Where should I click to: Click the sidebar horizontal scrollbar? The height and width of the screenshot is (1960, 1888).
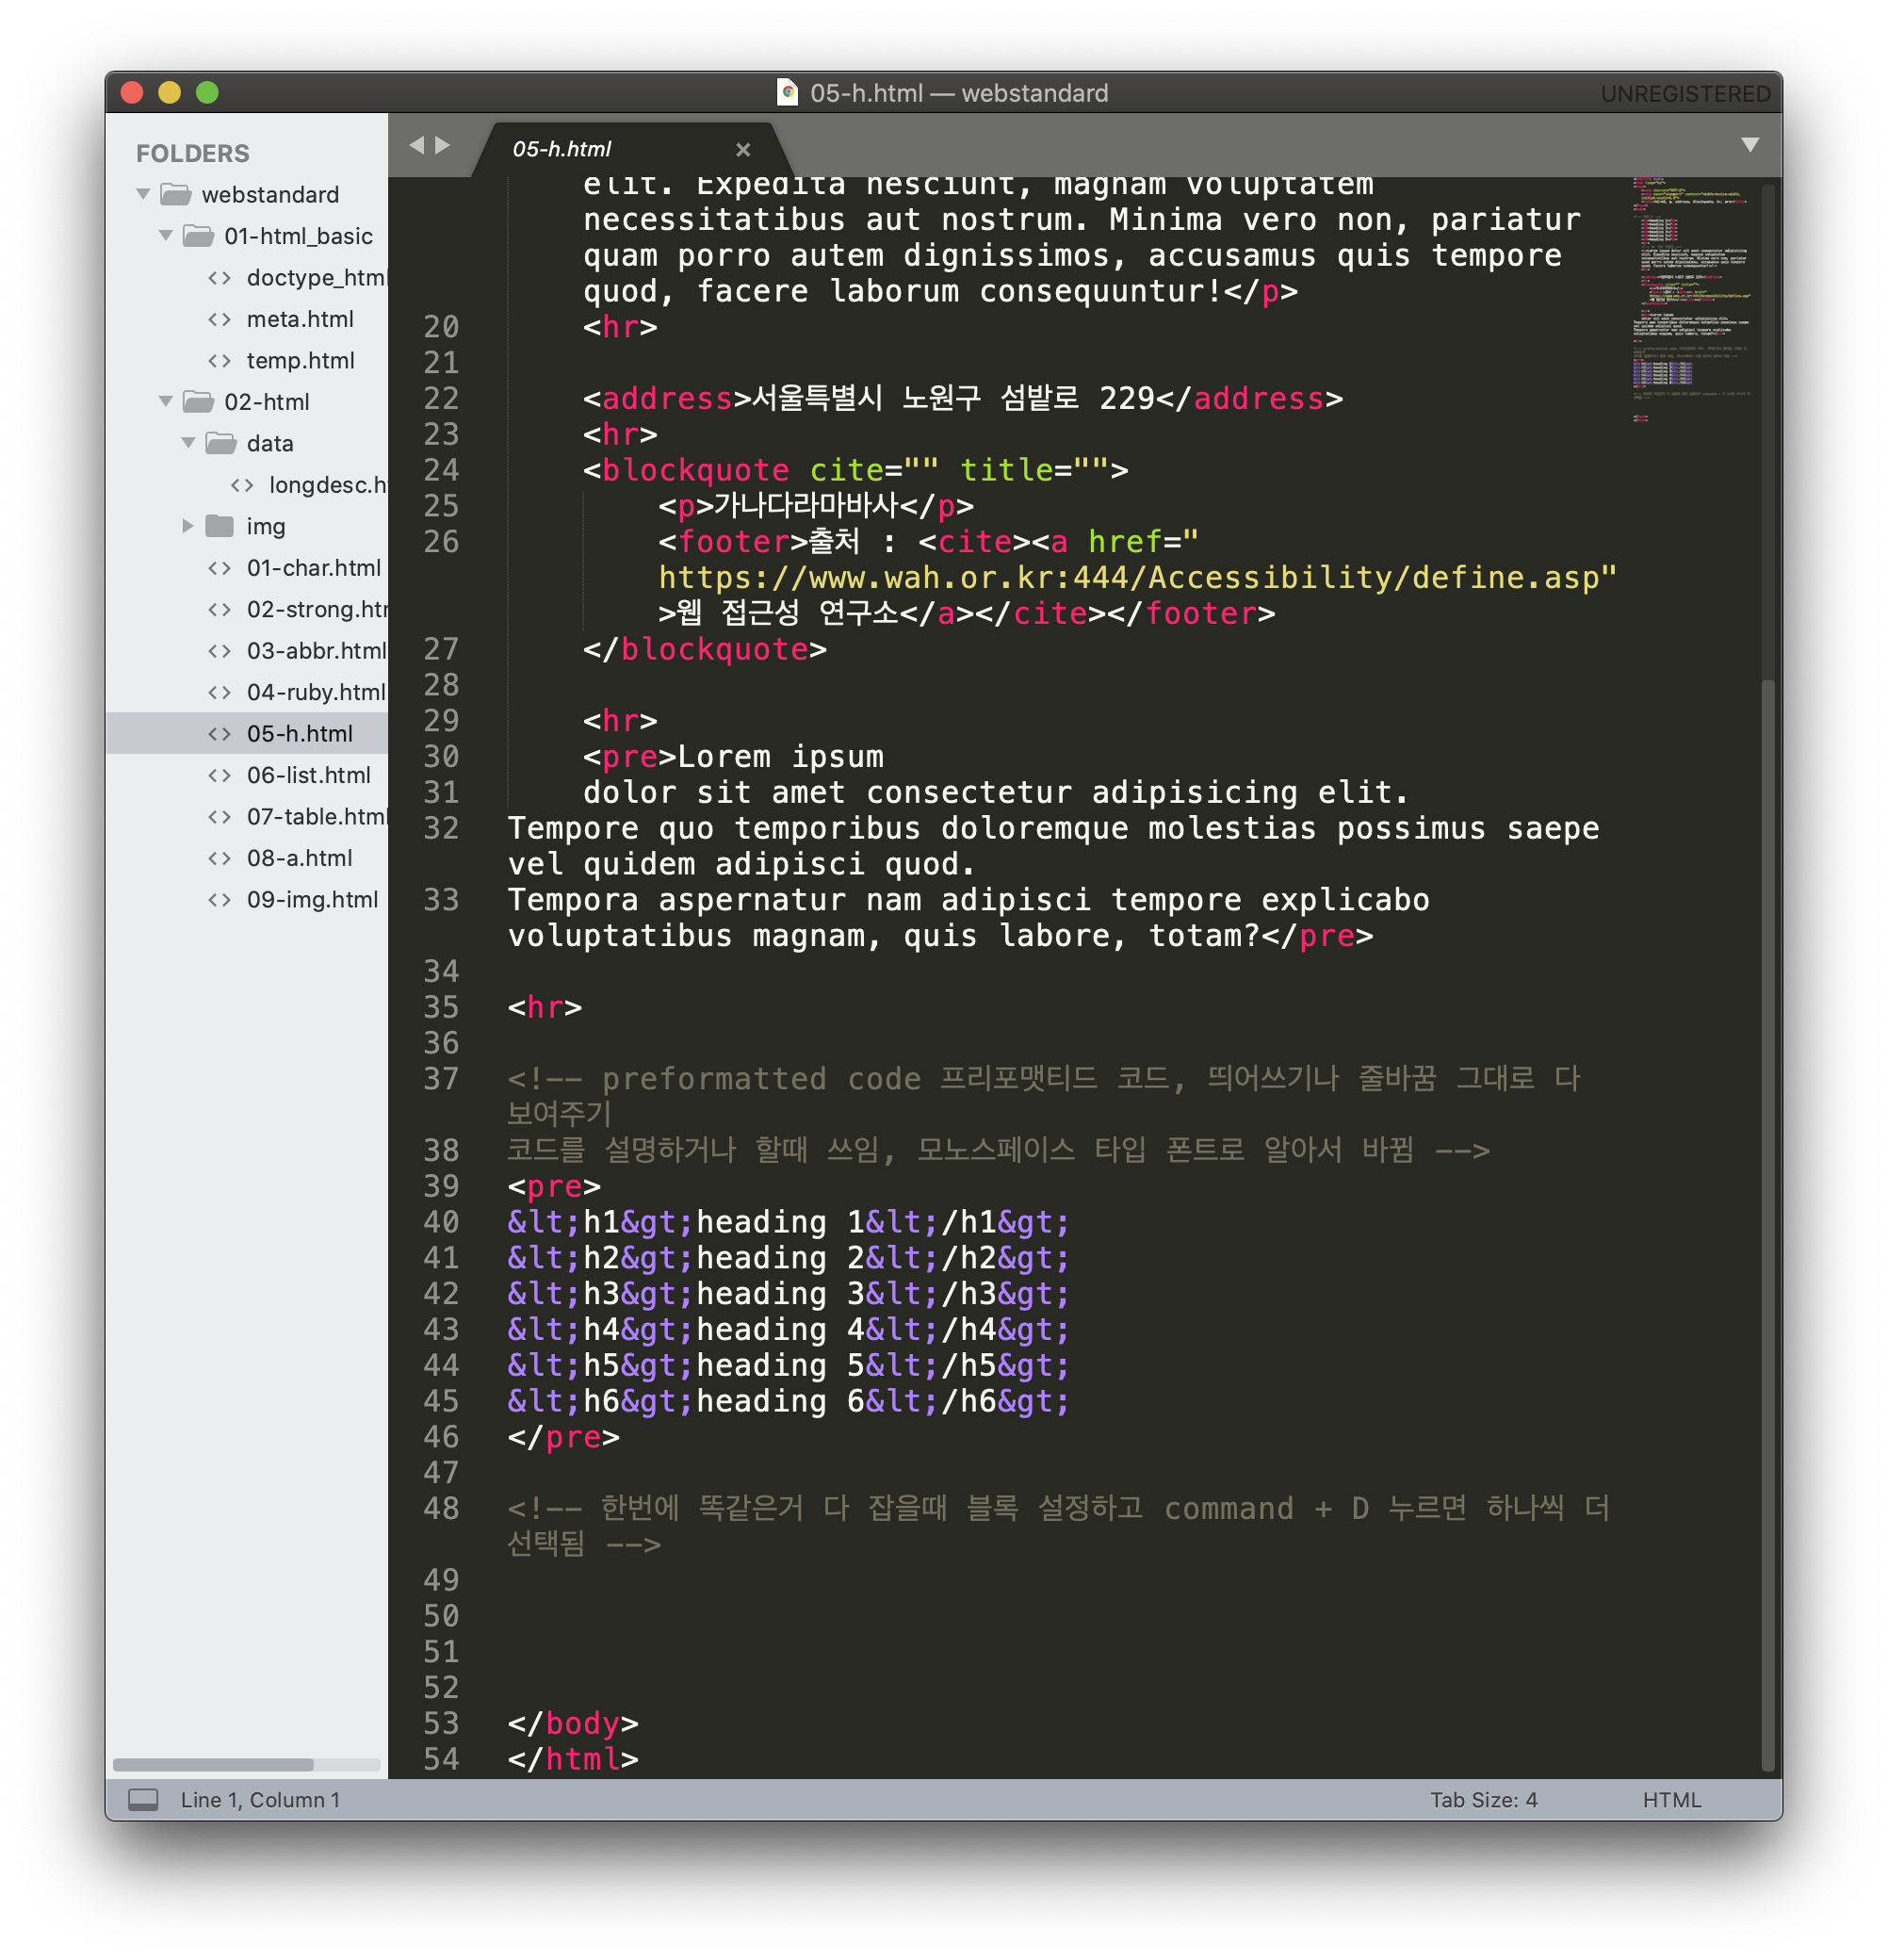213,1765
